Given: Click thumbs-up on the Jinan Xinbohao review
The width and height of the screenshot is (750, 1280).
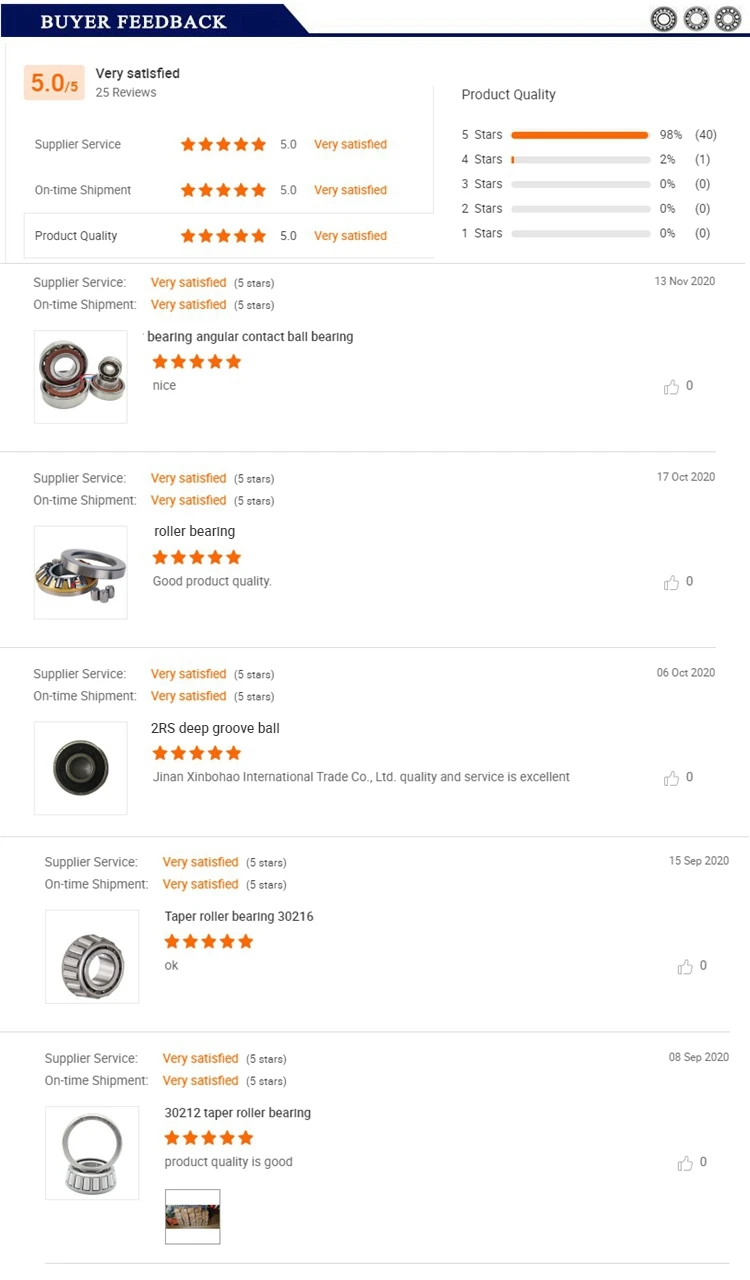Looking at the screenshot, I should tap(671, 779).
